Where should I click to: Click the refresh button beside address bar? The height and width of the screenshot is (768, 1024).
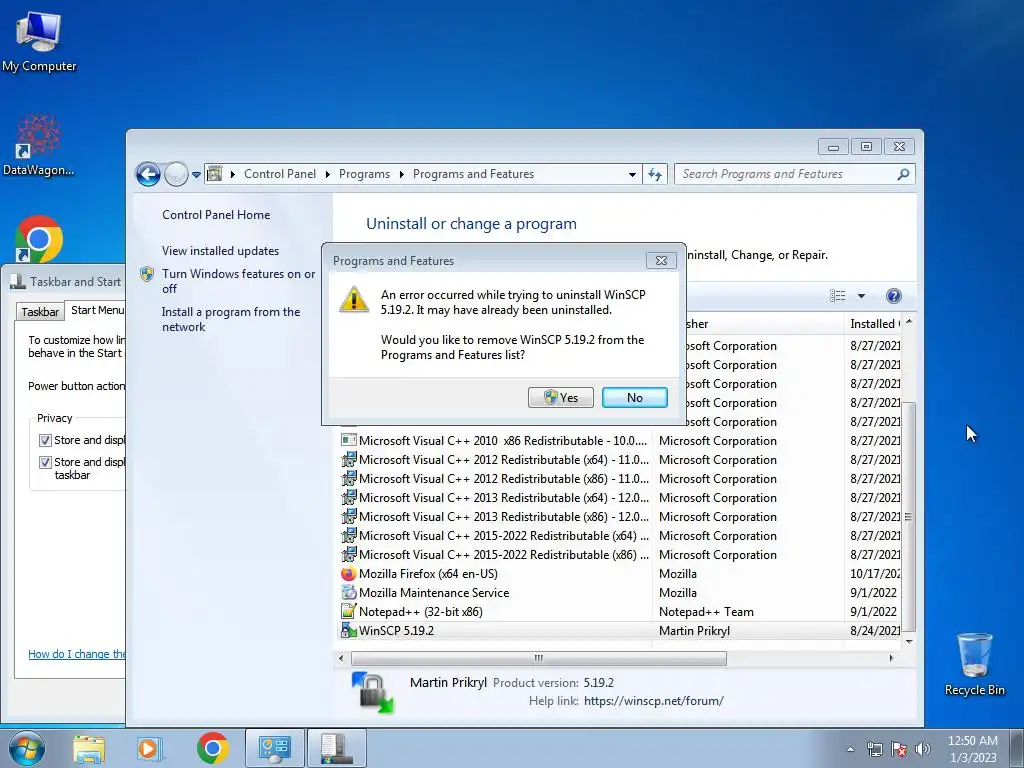coord(655,174)
